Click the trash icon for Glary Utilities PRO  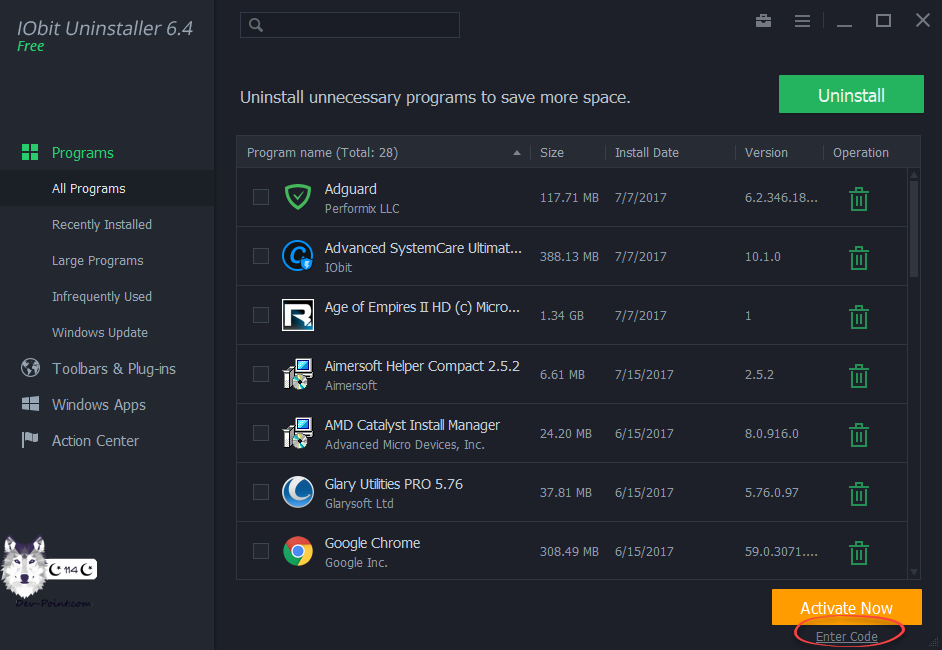pyautogui.click(x=858, y=494)
